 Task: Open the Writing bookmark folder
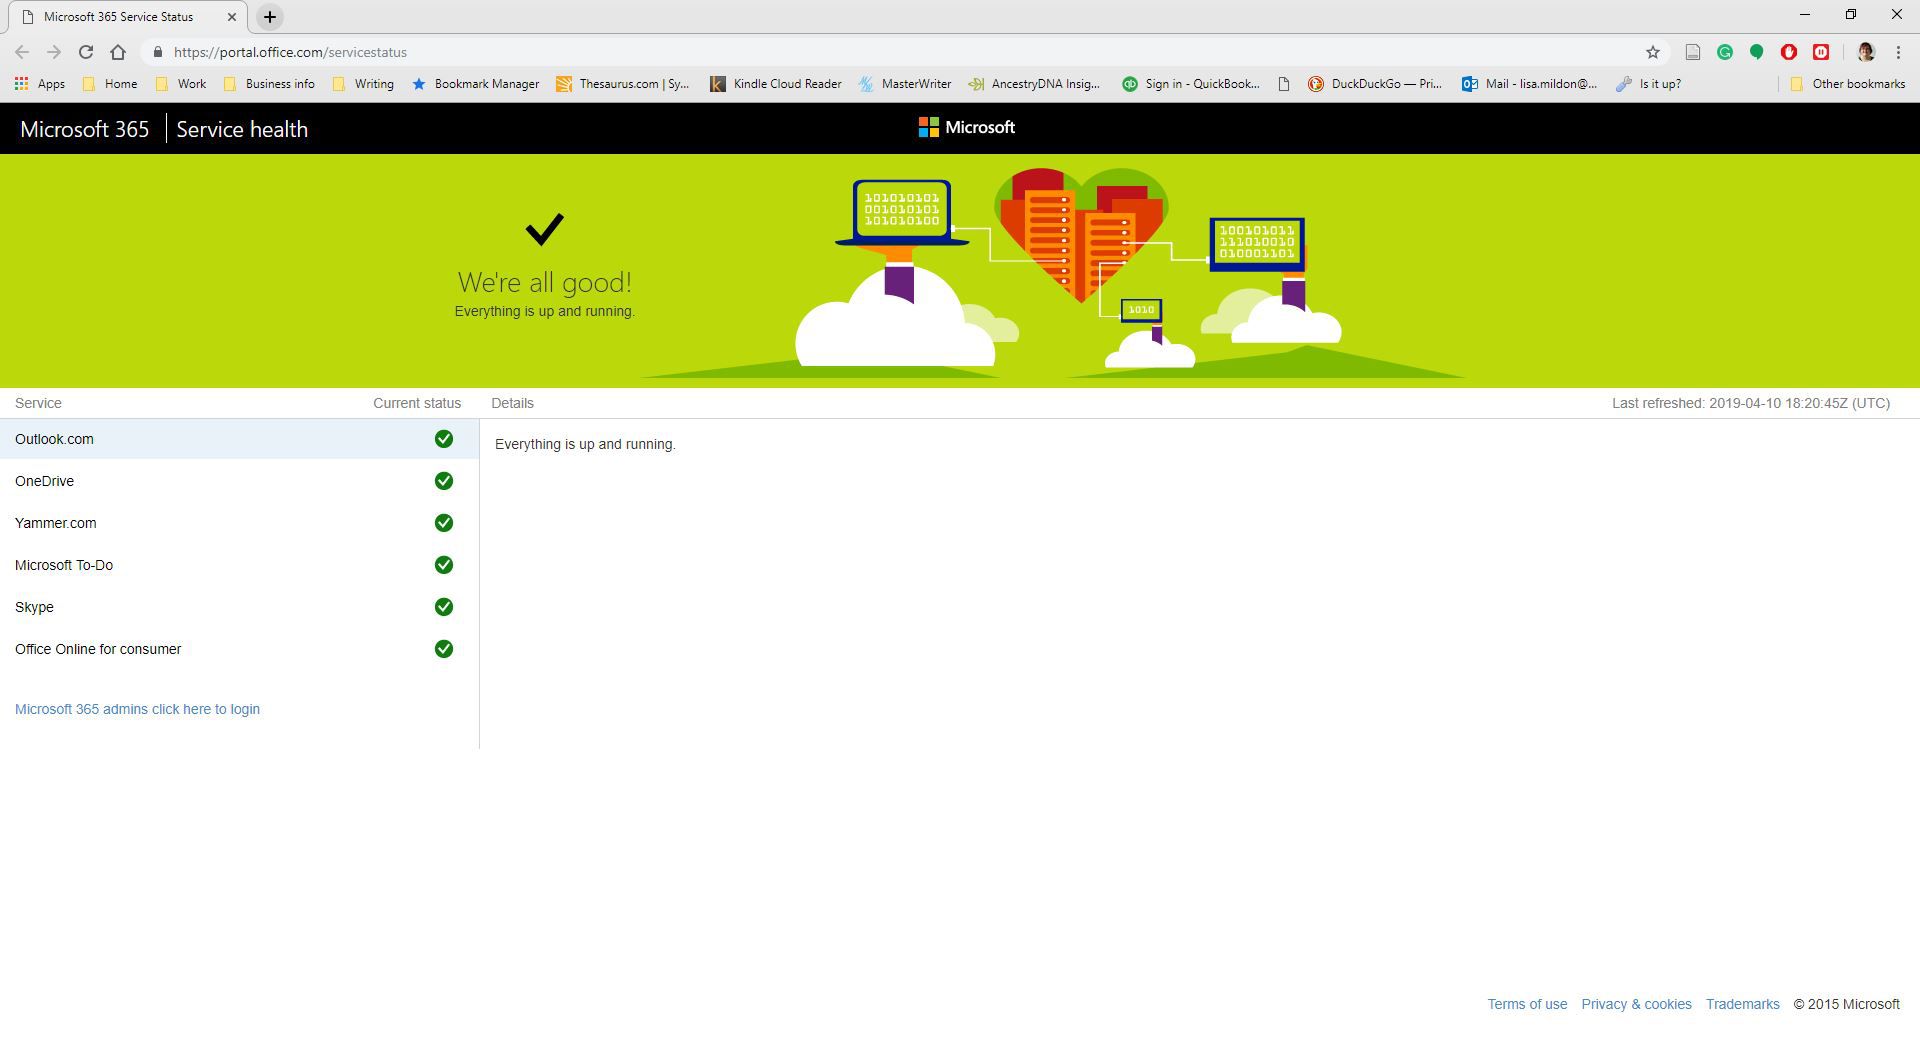(x=363, y=84)
